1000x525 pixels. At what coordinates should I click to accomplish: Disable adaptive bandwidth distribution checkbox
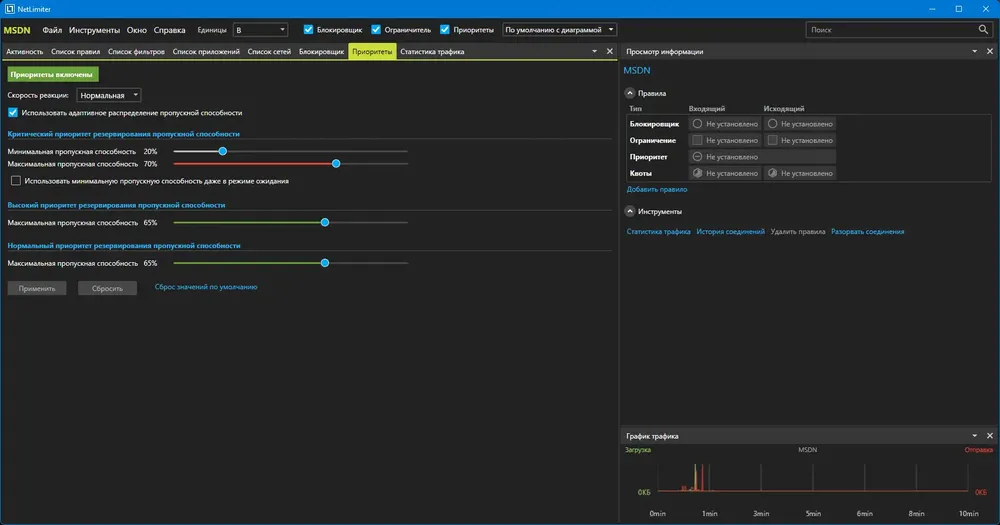pos(13,112)
